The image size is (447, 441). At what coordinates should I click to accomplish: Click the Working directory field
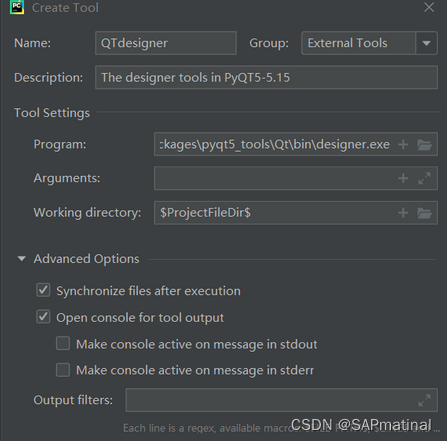click(x=296, y=213)
